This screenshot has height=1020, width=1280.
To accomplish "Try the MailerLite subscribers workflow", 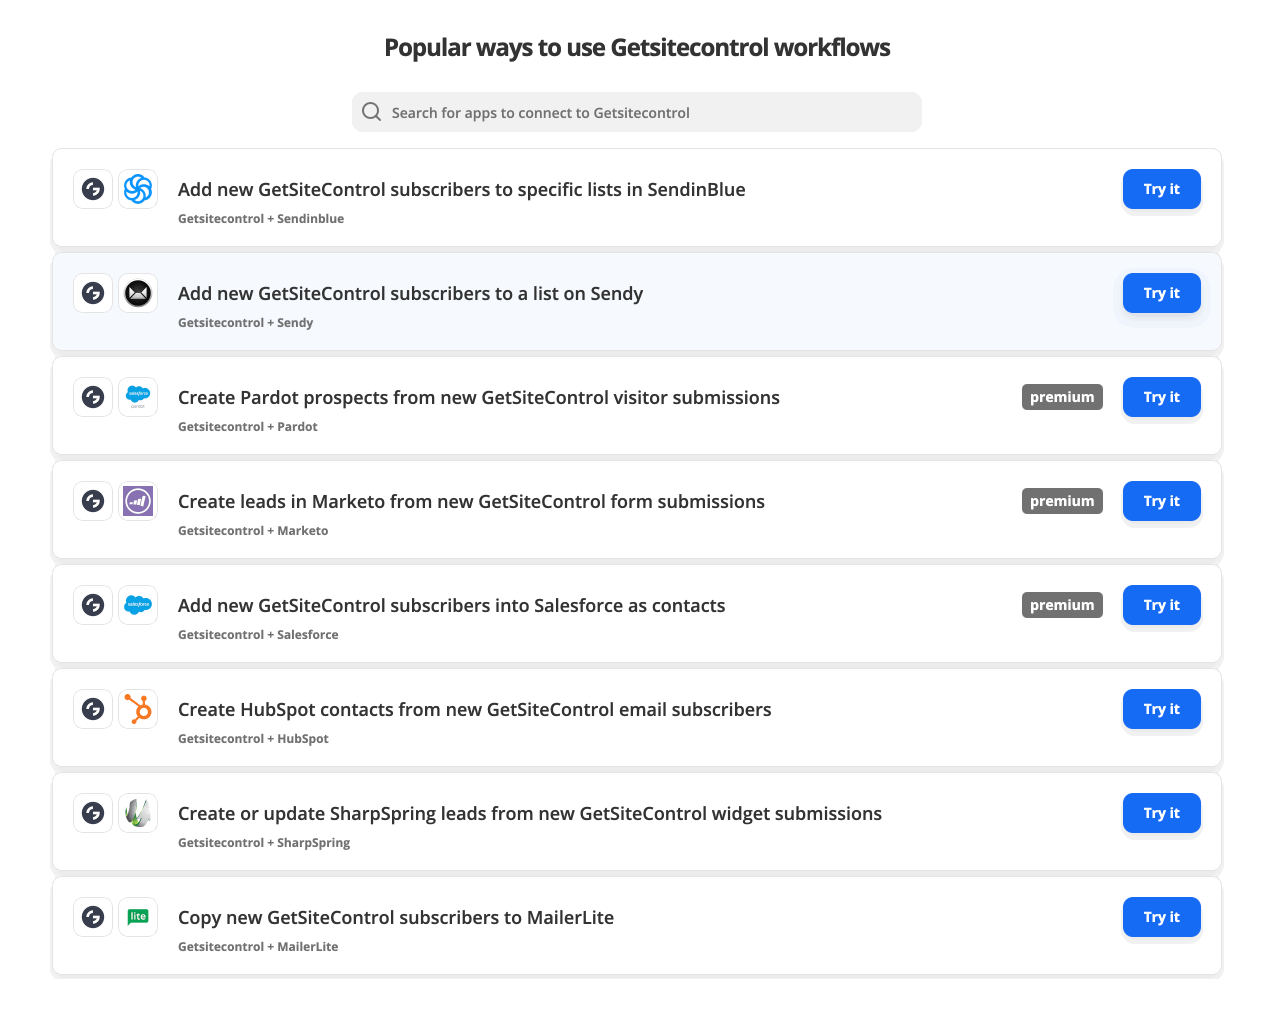I will pyautogui.click(x=1161, y=917).
